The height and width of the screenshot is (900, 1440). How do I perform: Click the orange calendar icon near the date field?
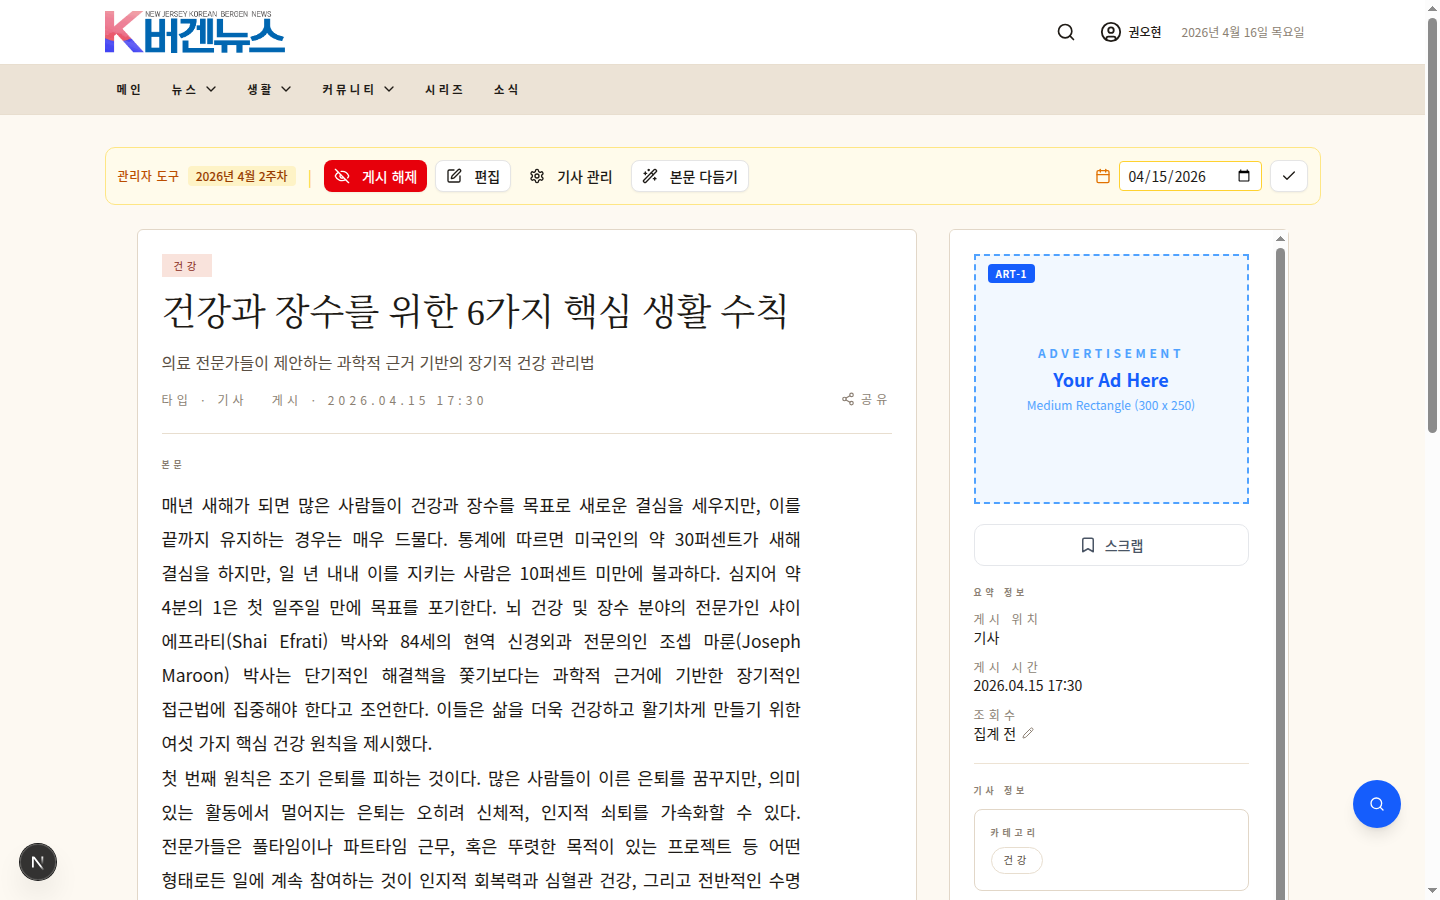click(x=1101, y=175)
